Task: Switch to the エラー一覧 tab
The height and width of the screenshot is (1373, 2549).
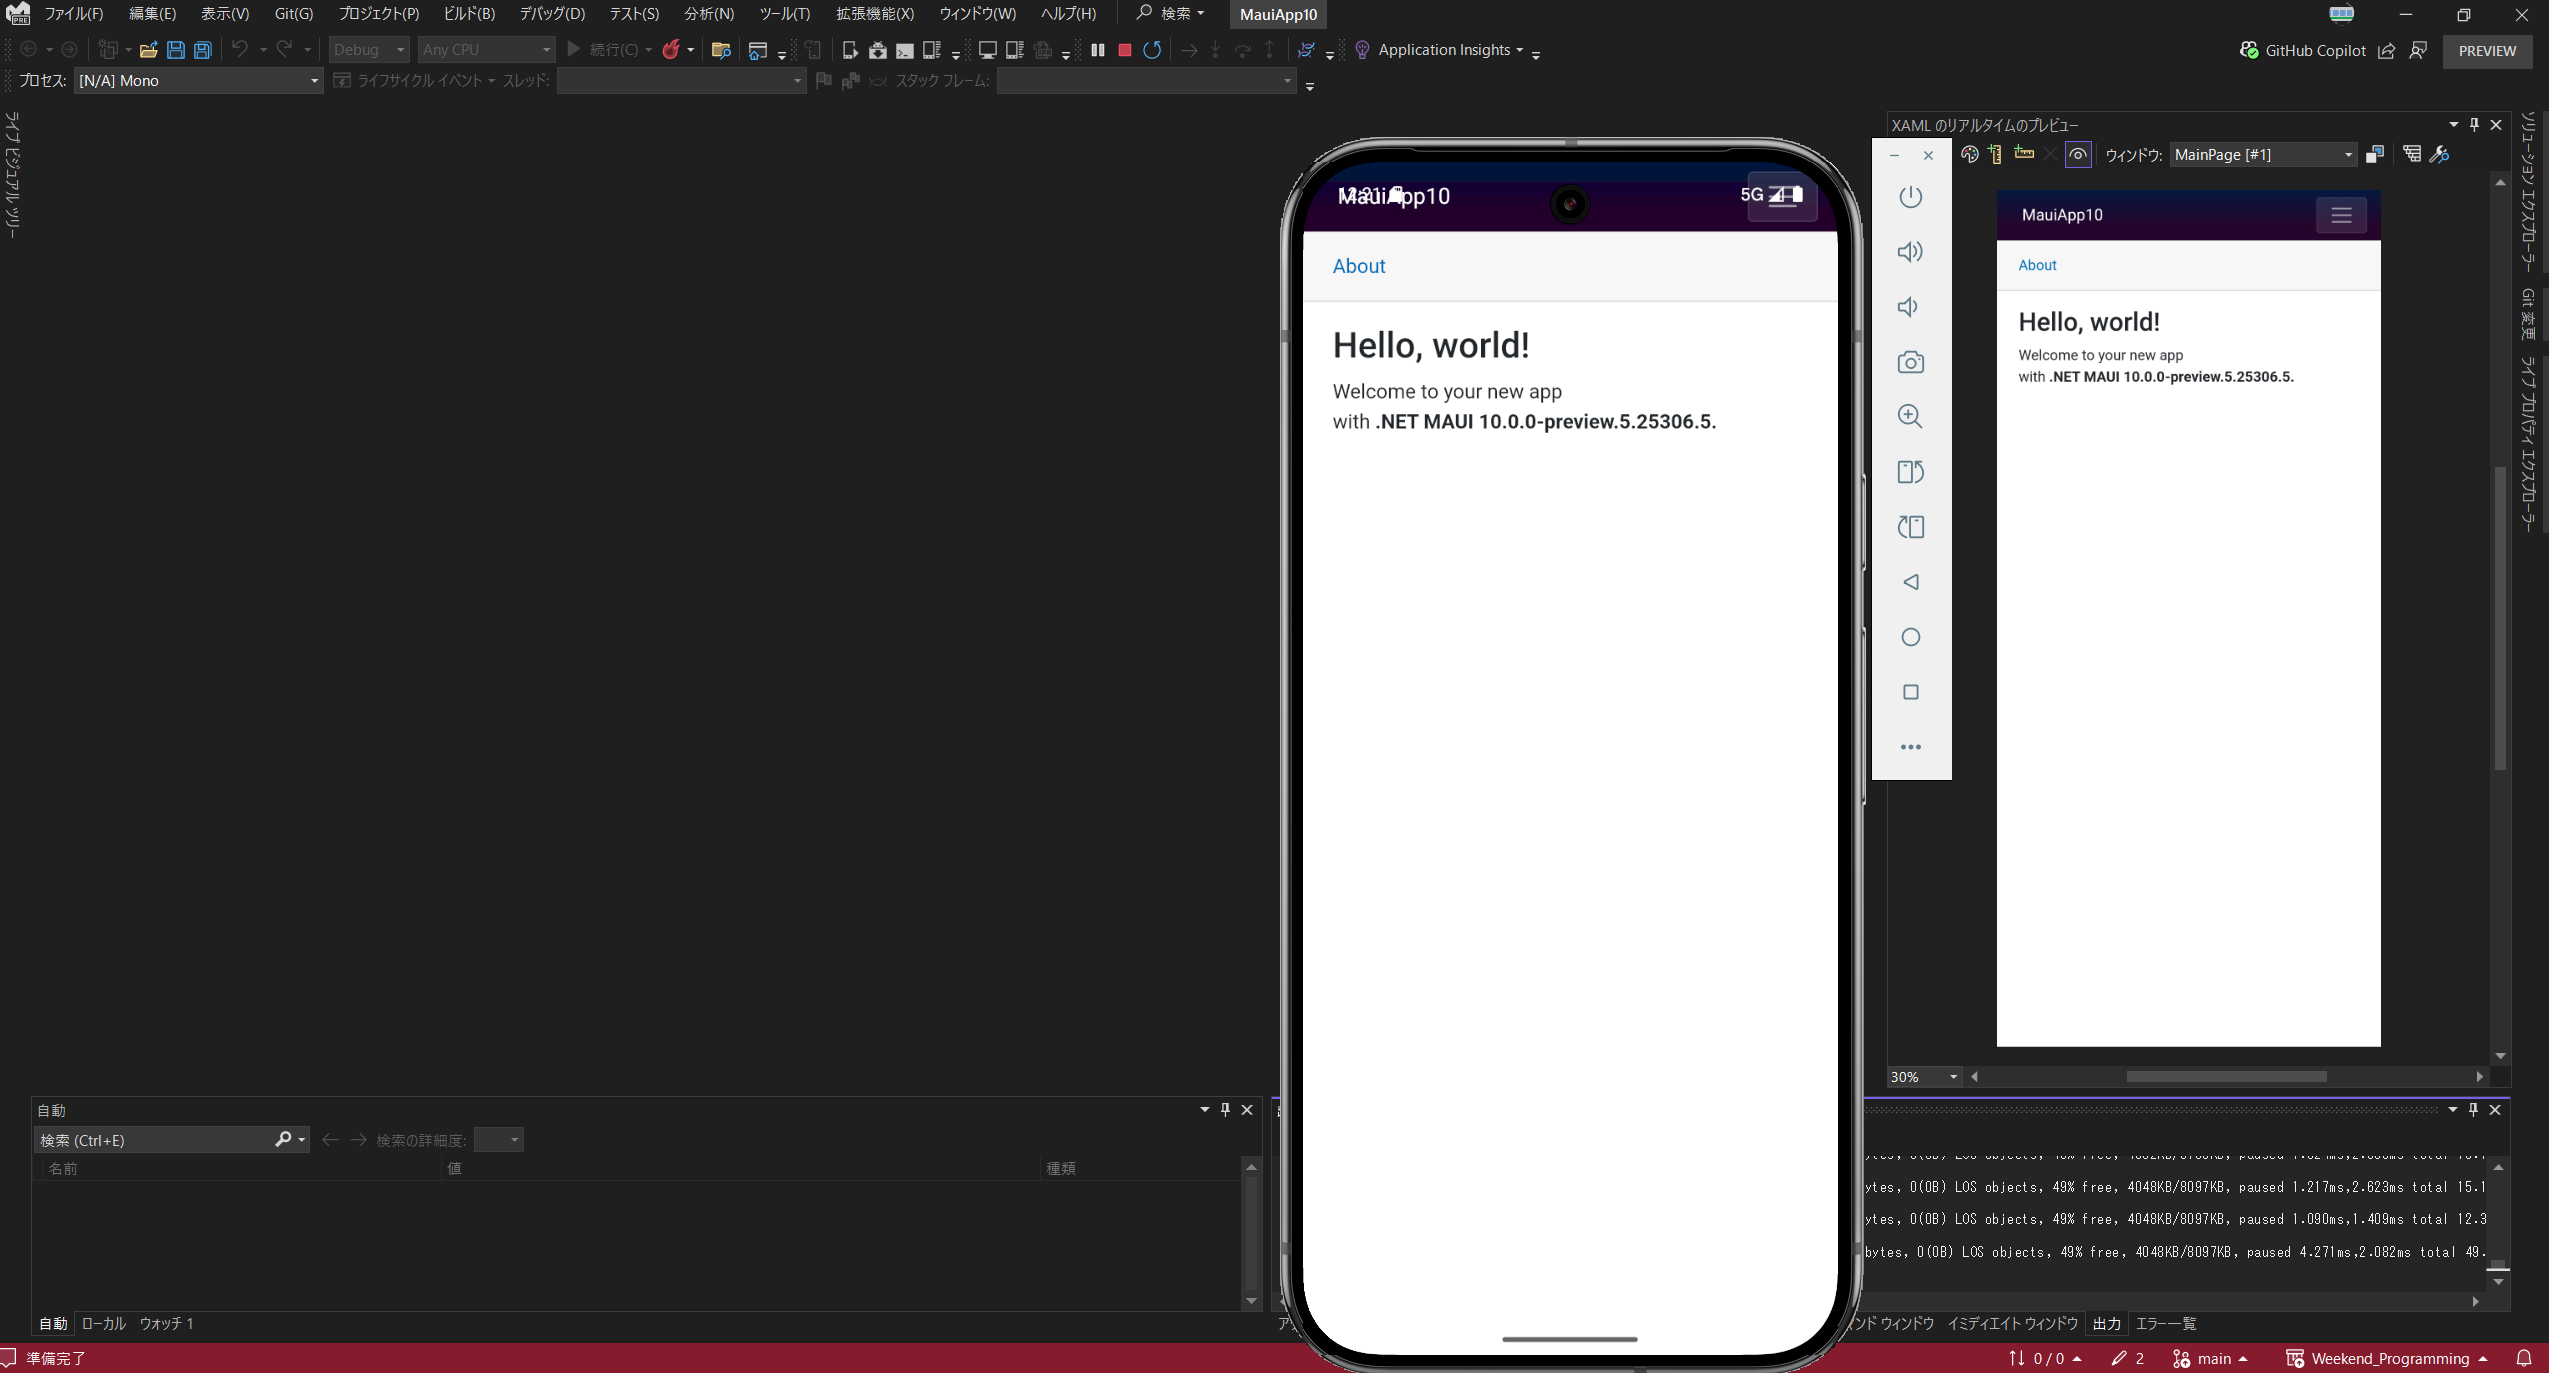Action: [x=2166, y=1324]
